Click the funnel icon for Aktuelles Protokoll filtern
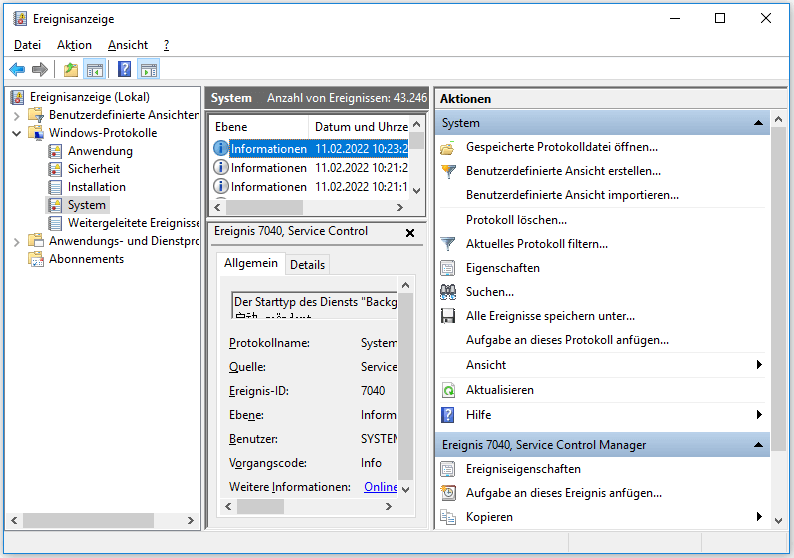Screen dimensions: 794x558 point(449,244)
